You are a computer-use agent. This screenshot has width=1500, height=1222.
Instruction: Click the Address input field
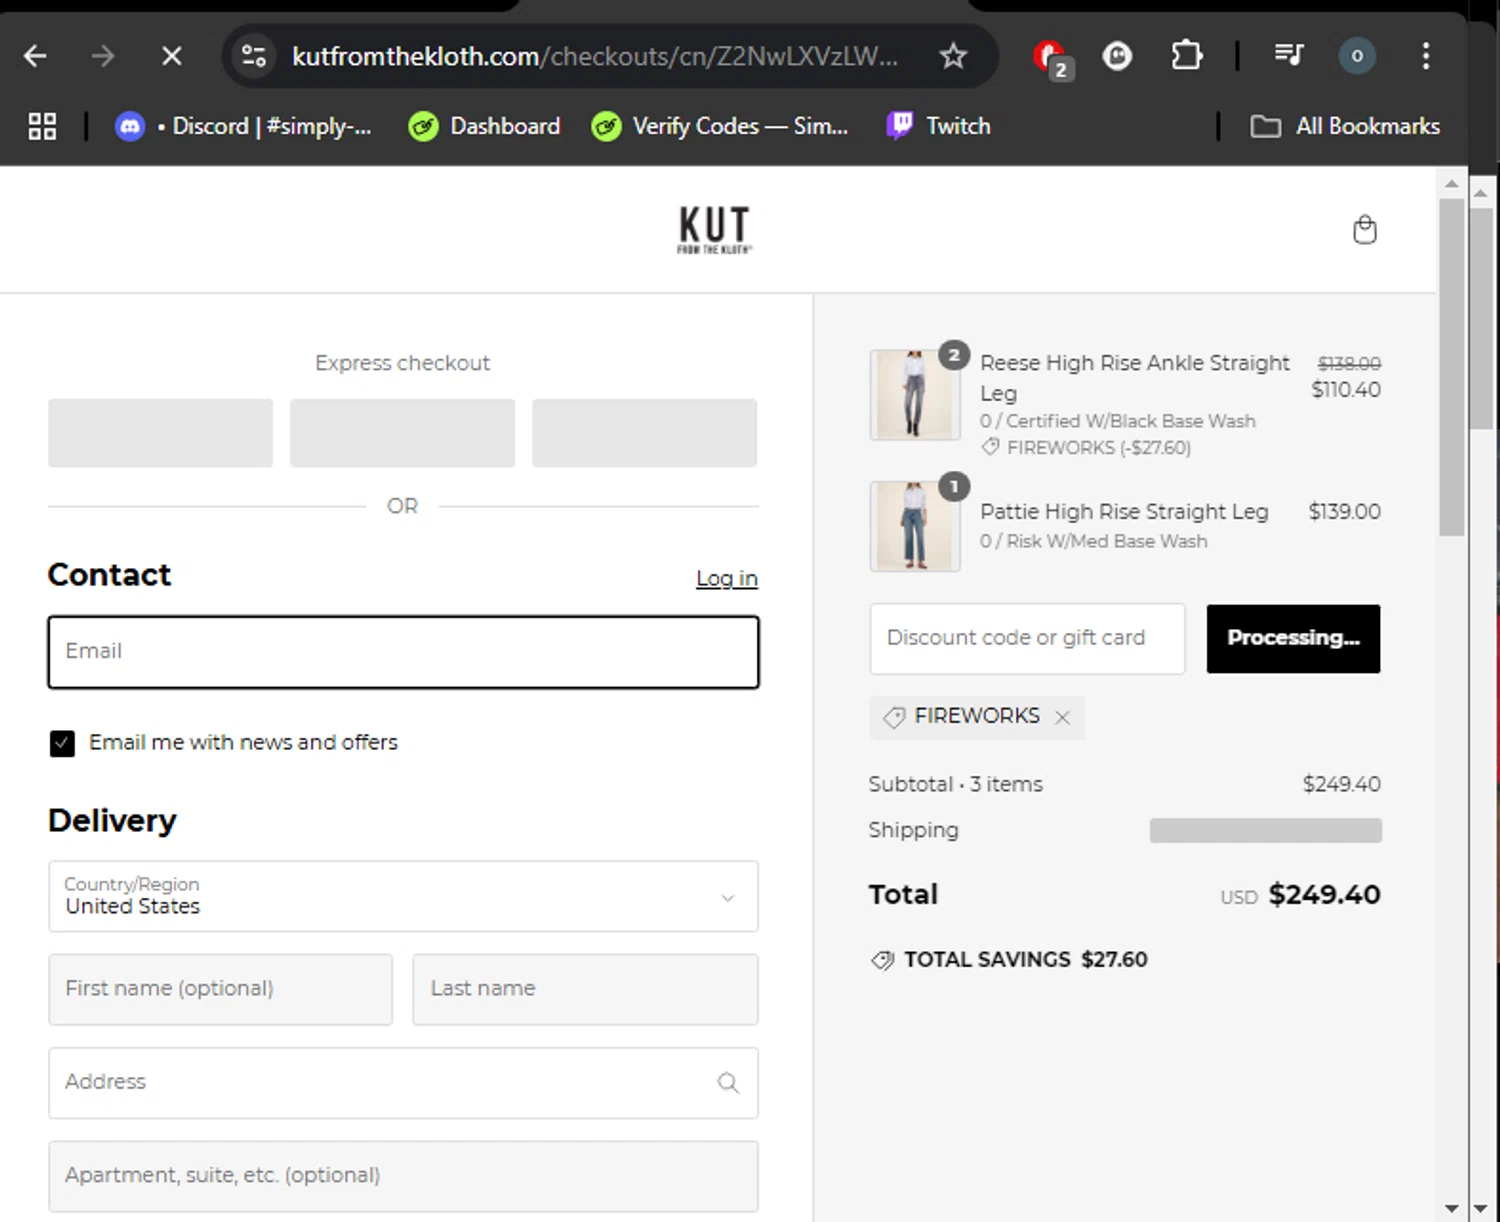(x=403, y=1083)
